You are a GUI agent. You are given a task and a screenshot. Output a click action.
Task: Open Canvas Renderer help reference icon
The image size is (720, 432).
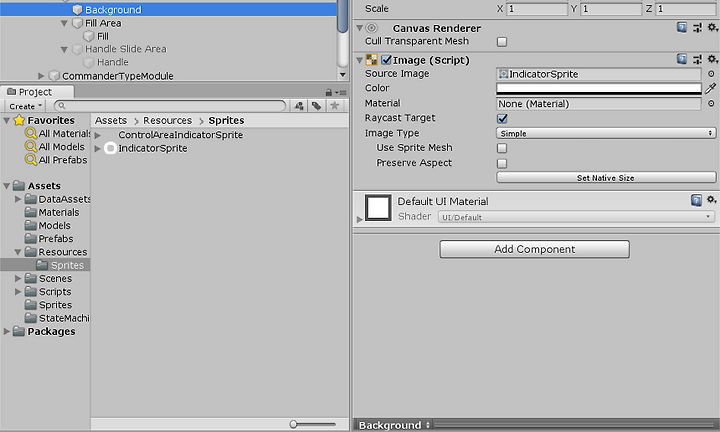click(682, 28)
